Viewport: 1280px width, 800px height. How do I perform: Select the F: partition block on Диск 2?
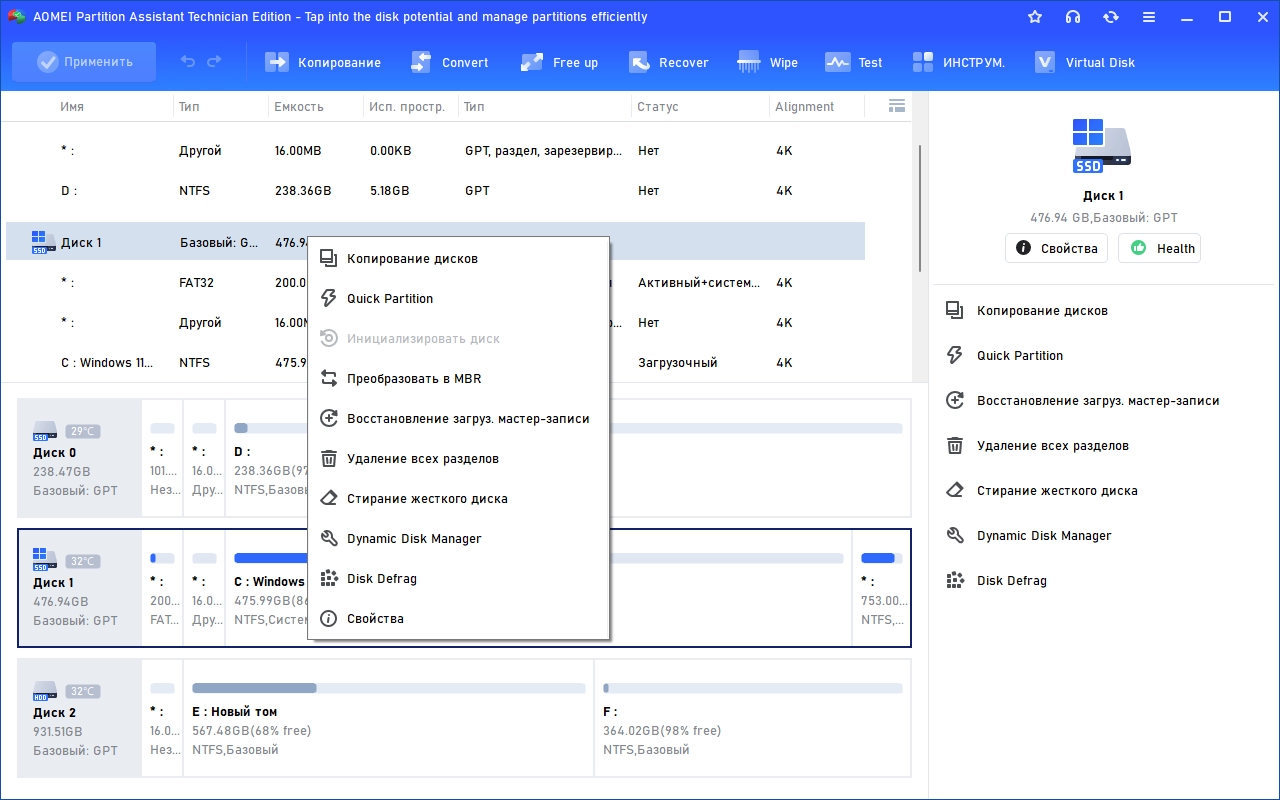tap(752, 718)
